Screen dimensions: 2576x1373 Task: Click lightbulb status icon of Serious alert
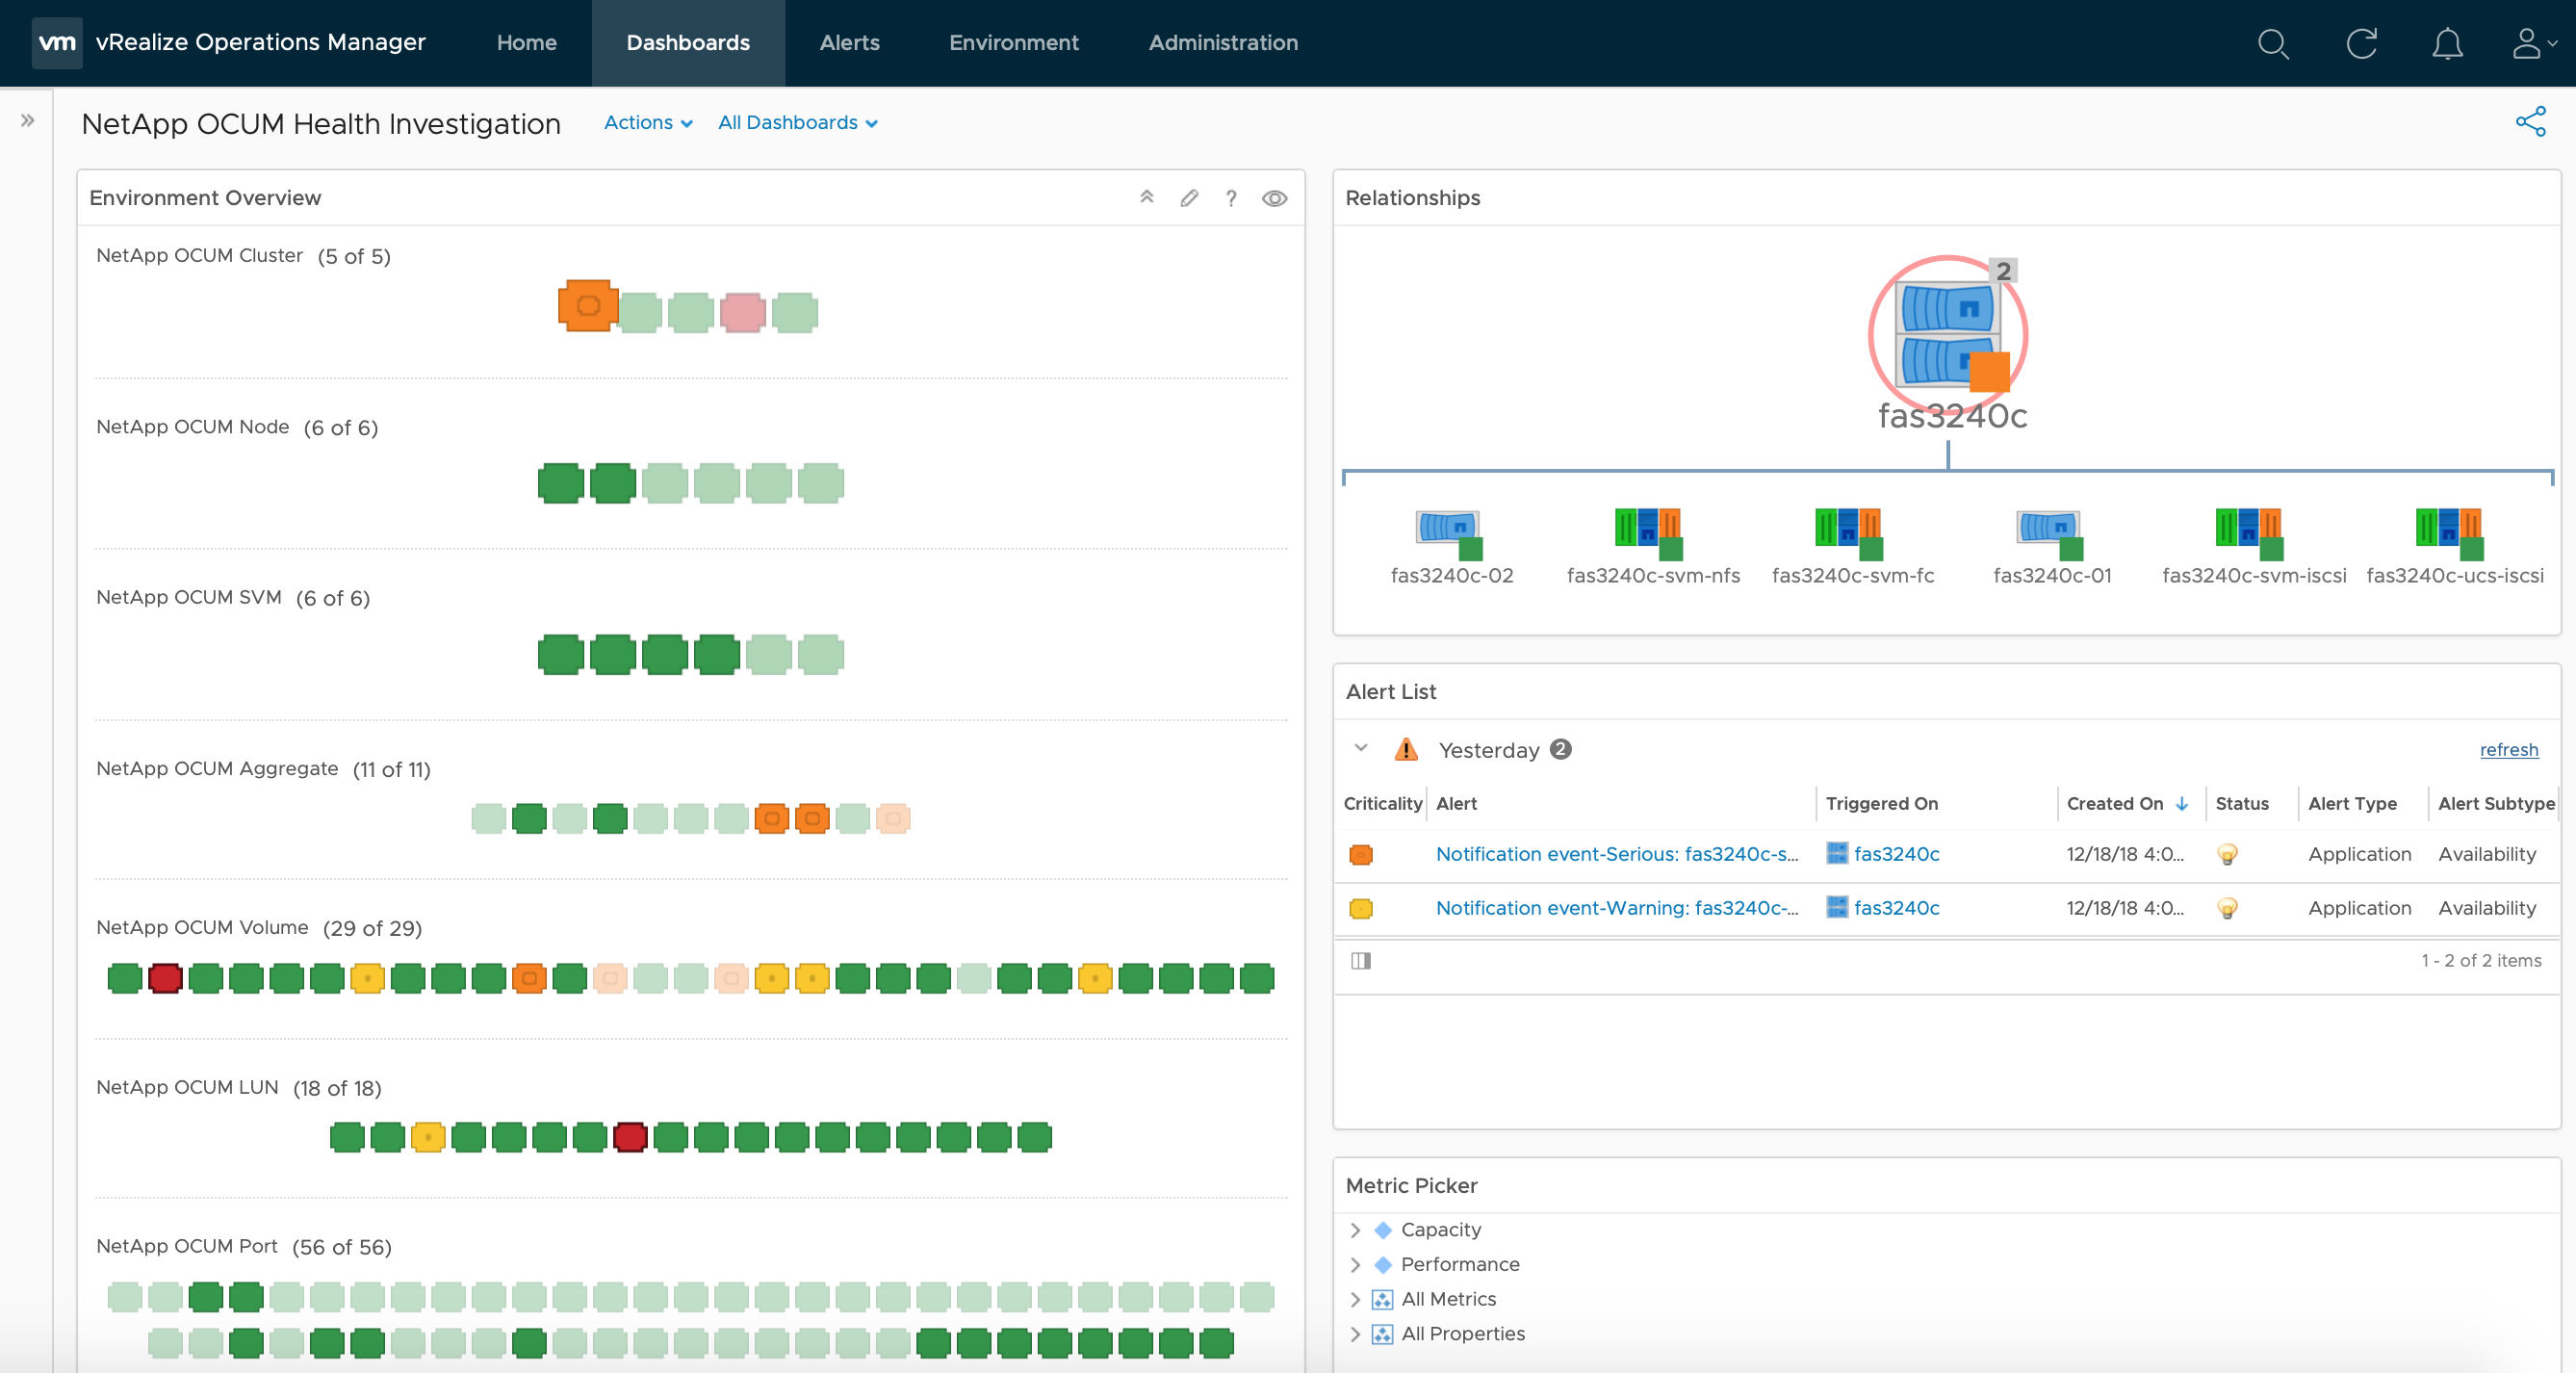(2227, 854)
